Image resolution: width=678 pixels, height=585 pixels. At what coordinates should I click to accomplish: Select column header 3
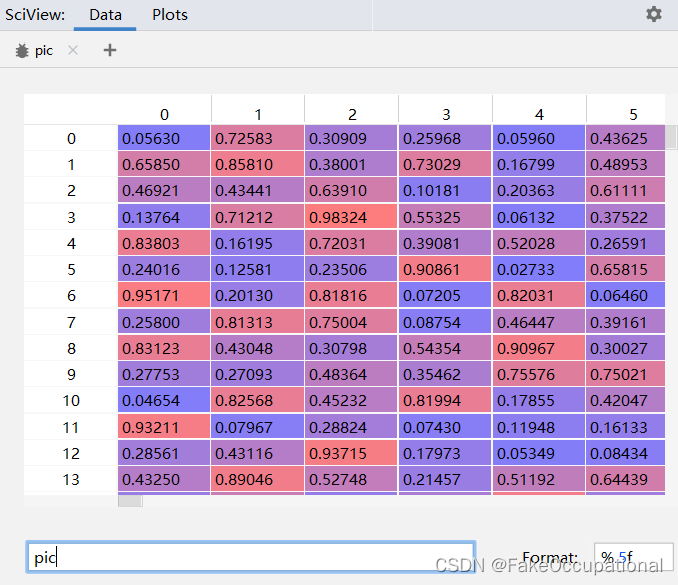[x=446, y=114]
